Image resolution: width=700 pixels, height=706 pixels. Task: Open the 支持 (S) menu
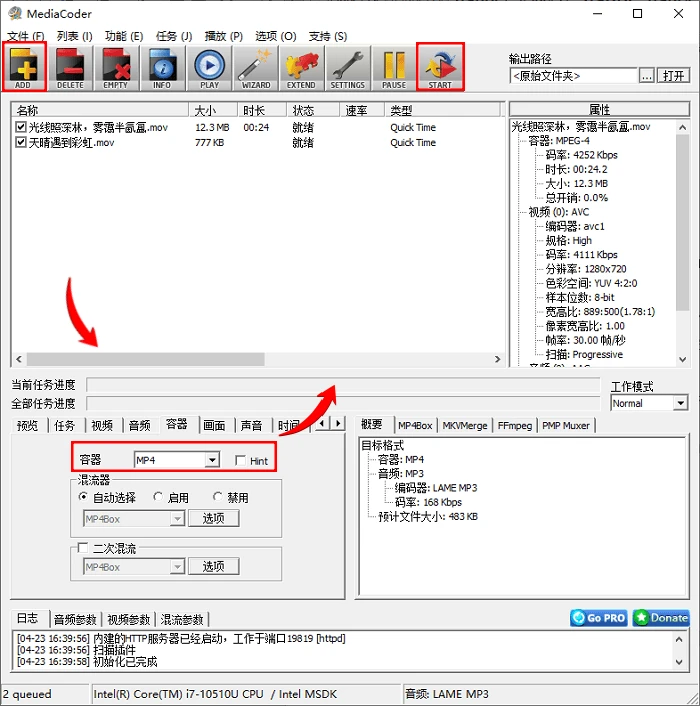pos(327,36)
